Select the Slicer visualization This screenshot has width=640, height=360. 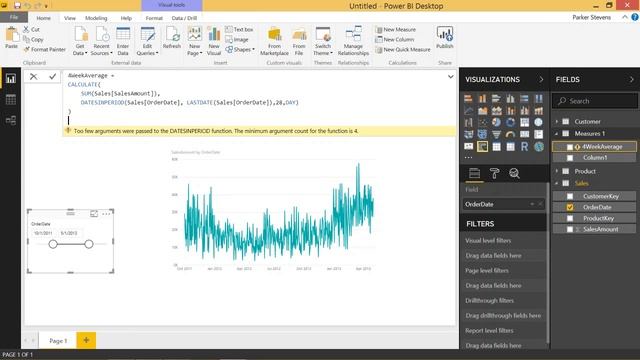click(482, 147)
